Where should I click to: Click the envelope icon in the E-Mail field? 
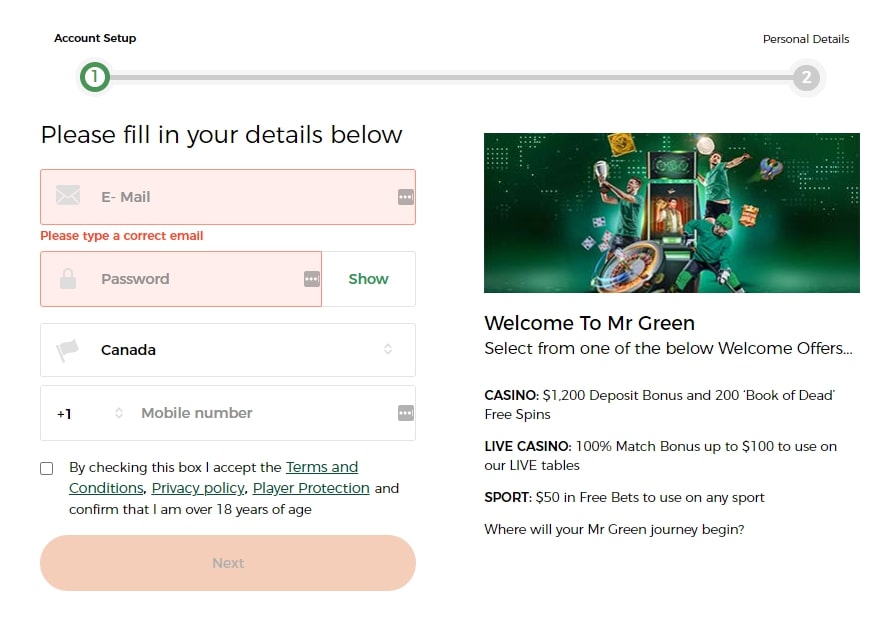point(66,196)
